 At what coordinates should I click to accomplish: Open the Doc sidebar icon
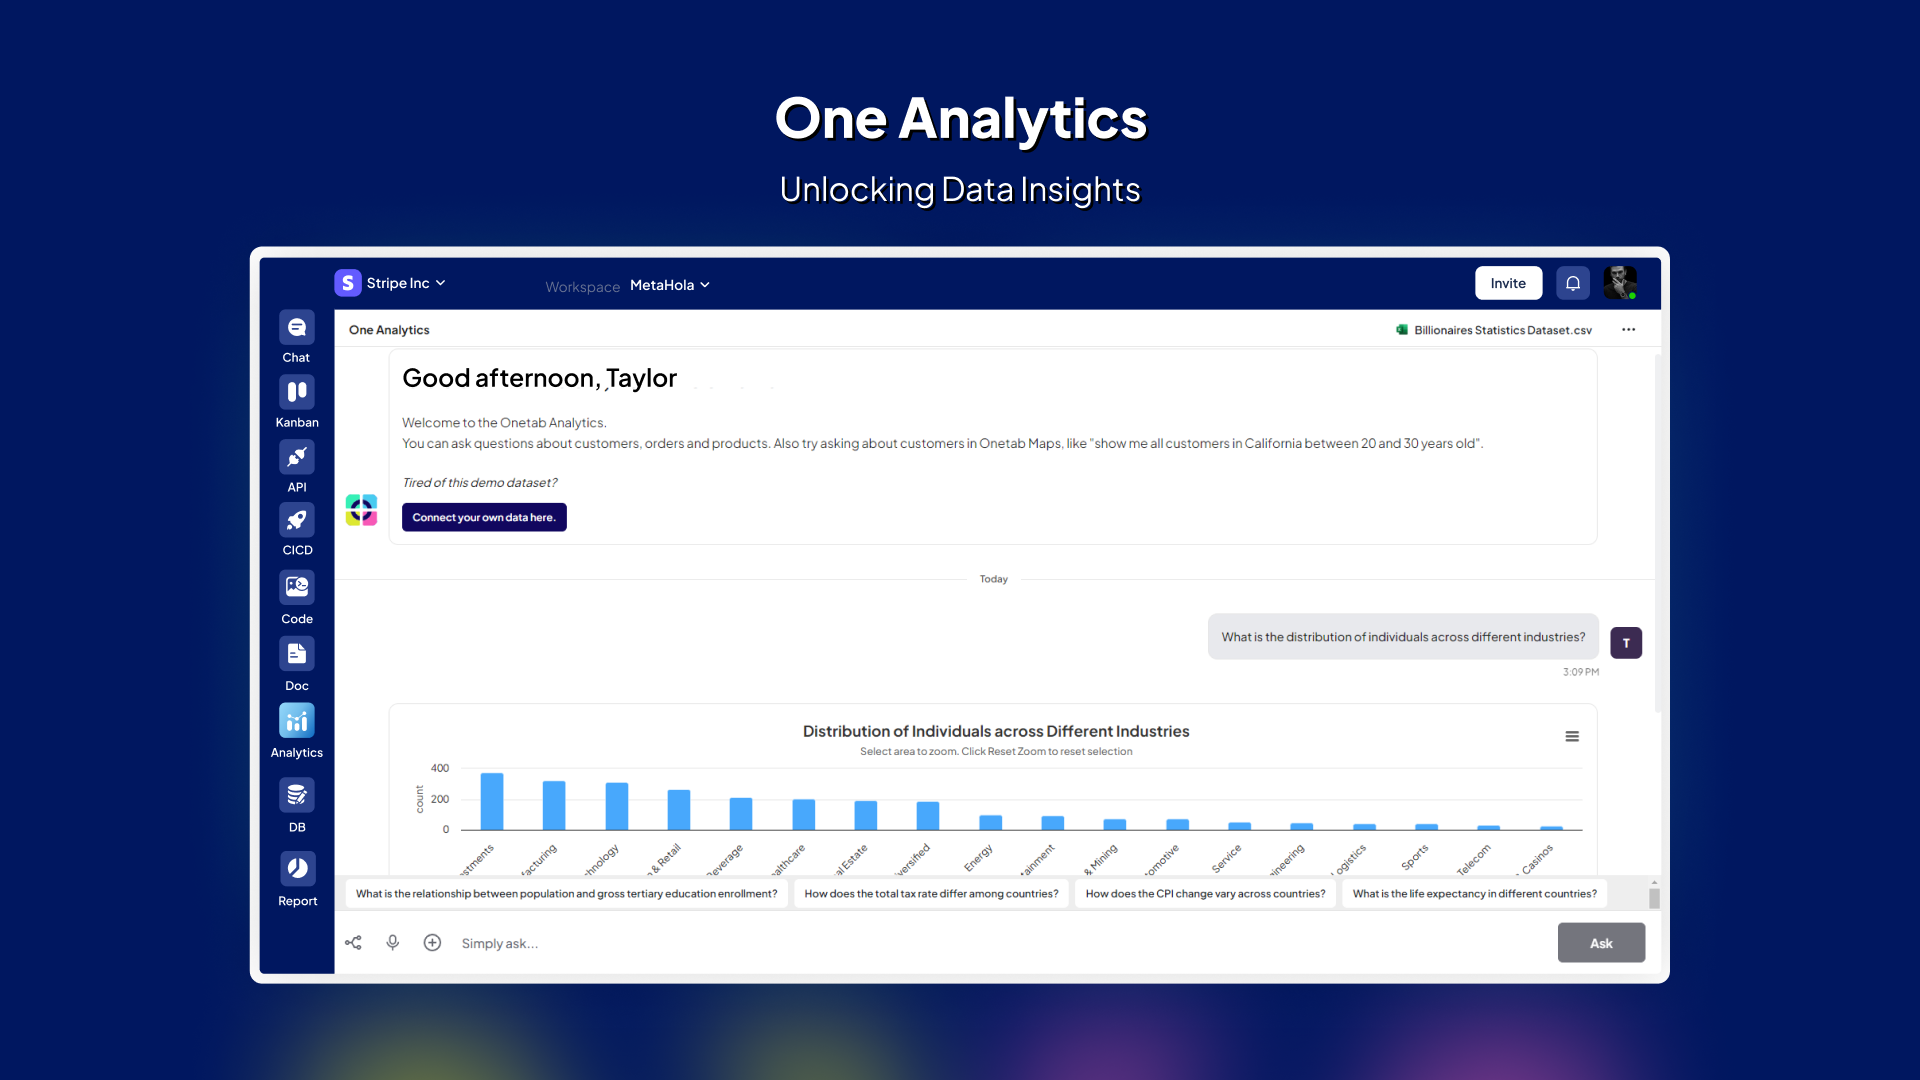tap(296, 654)
